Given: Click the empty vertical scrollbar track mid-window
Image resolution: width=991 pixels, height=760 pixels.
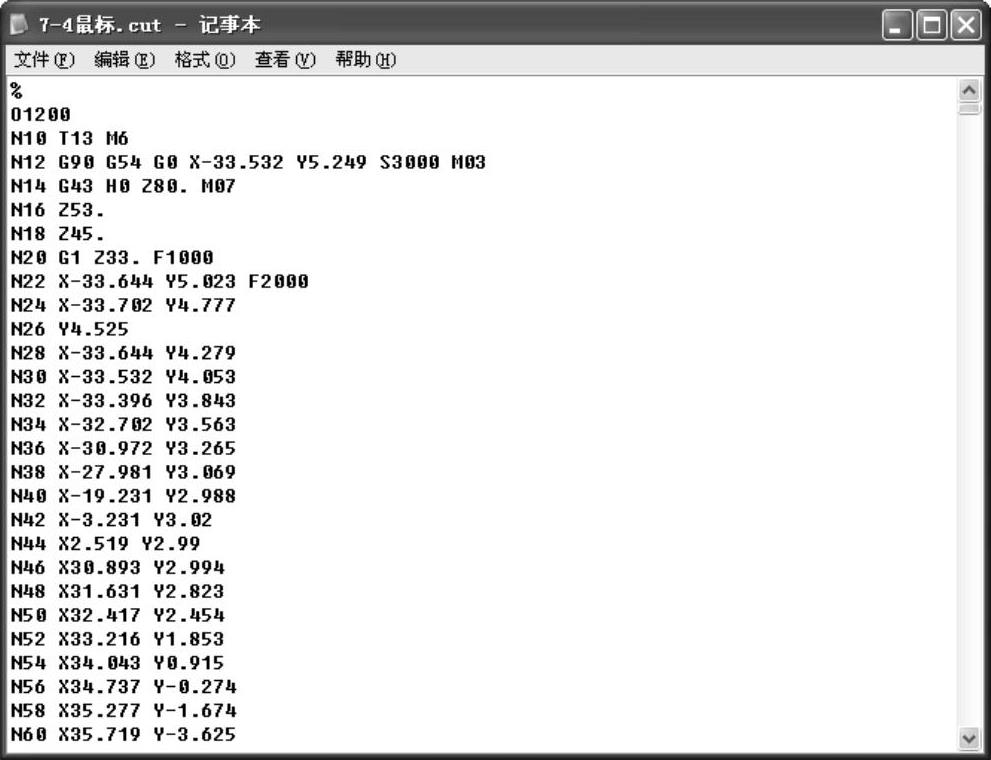Looking at the screenshot, I should point(968,420).
